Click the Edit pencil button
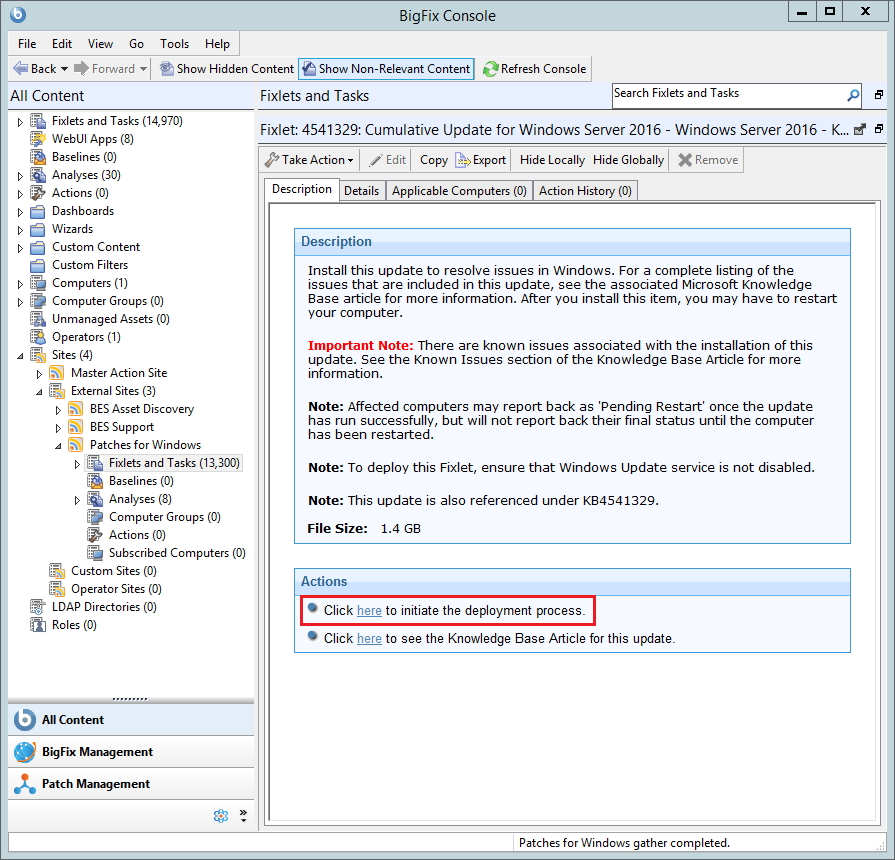 click(x=388, y=160)
